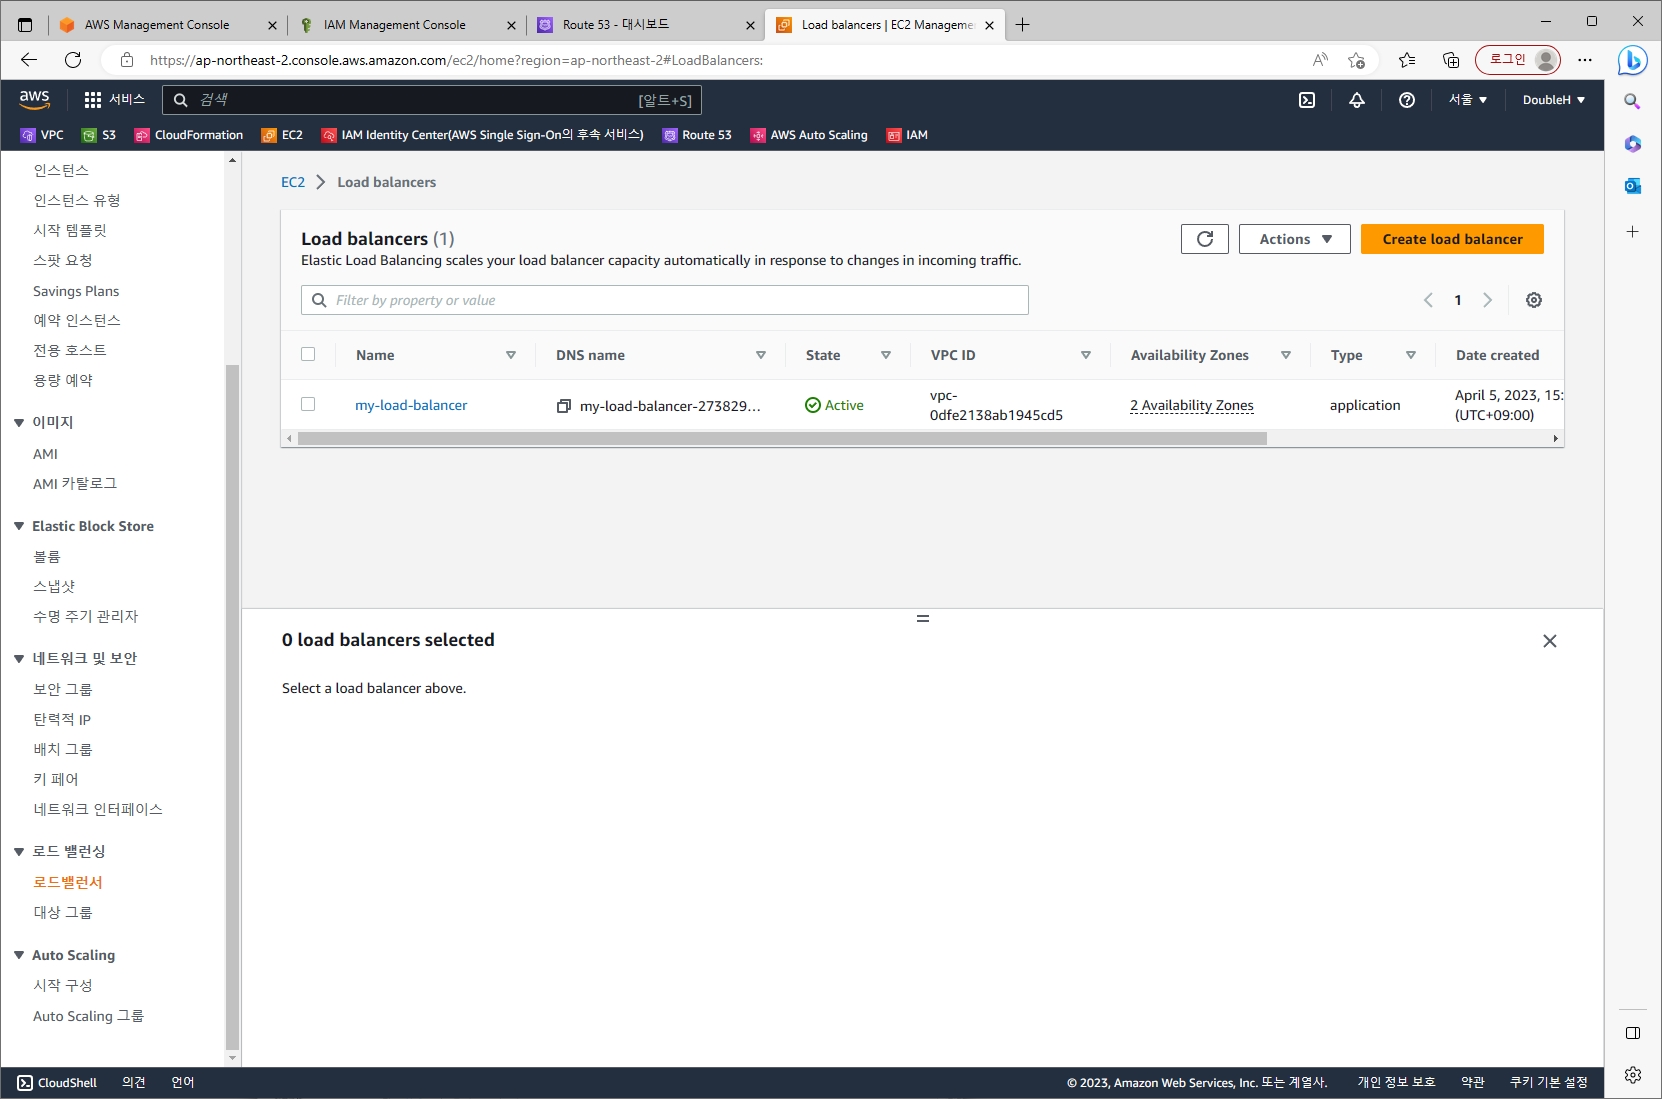This screenshot has width=1662, height=1099.
Task: Click the VPC bookmark shortcut
Action: tap(42, 135)
